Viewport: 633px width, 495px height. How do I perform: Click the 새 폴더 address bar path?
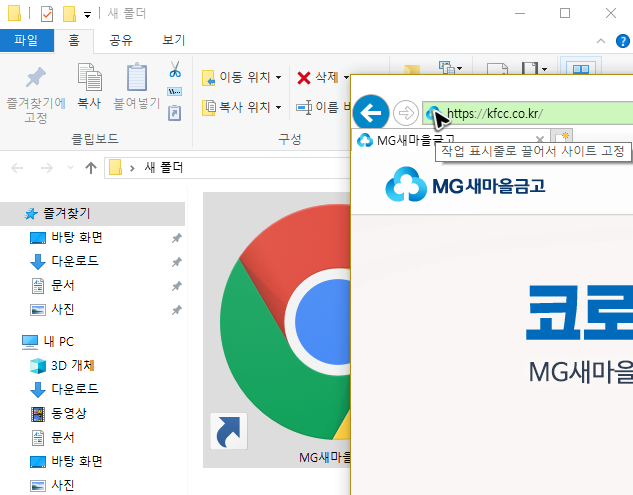pyautogui.click(x=164, y=168)
